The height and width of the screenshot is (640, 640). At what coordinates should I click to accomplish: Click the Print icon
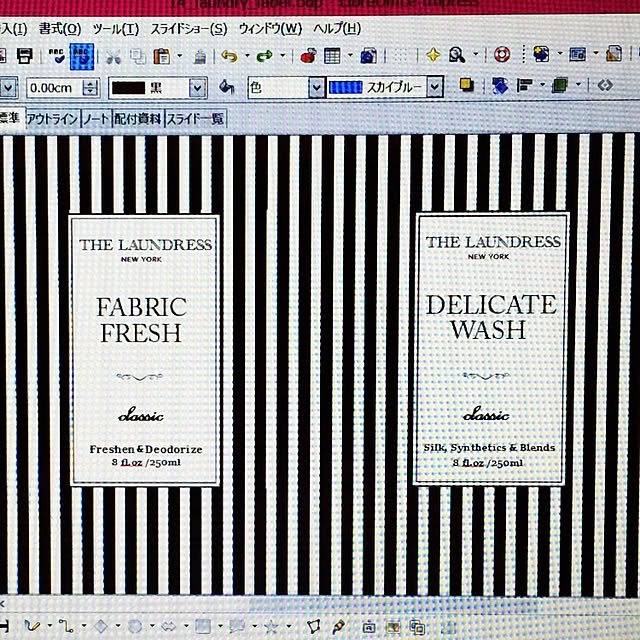click(x=25, y=56)
